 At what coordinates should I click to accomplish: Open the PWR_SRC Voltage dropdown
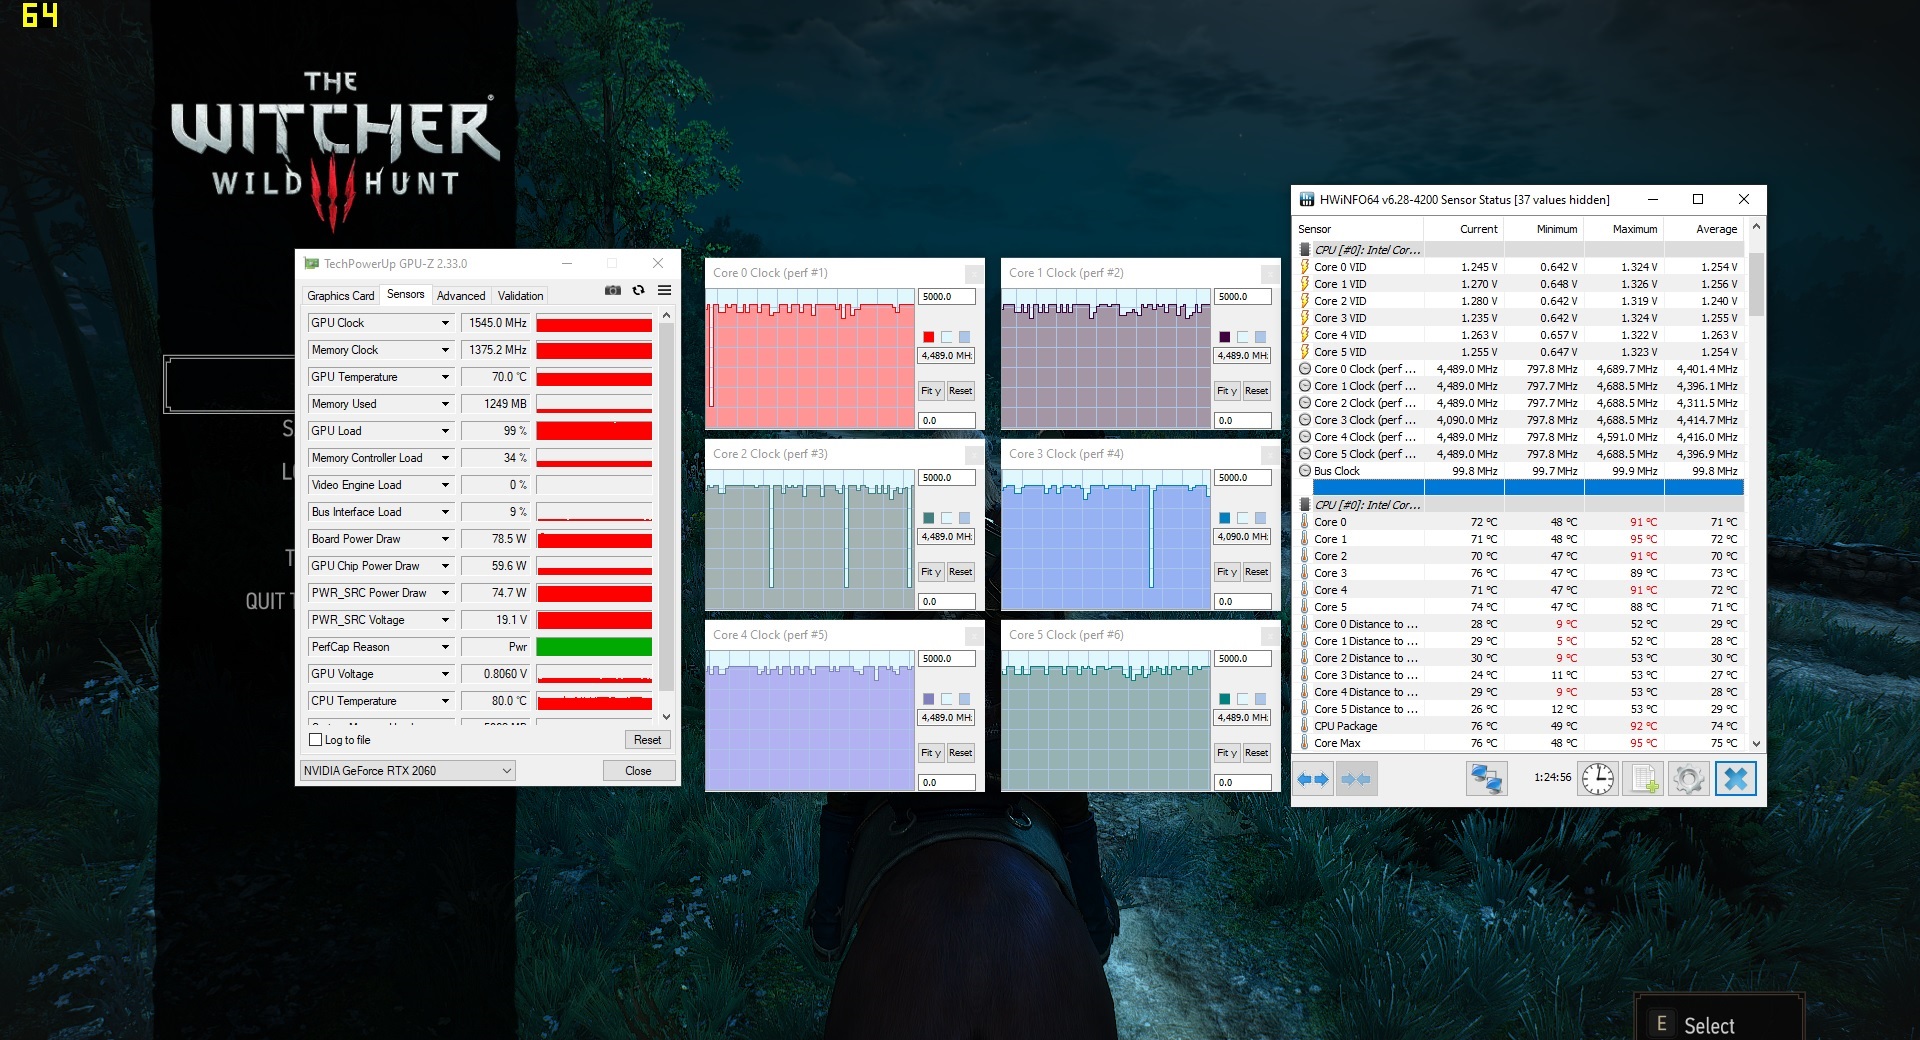[x=446, y=620]
